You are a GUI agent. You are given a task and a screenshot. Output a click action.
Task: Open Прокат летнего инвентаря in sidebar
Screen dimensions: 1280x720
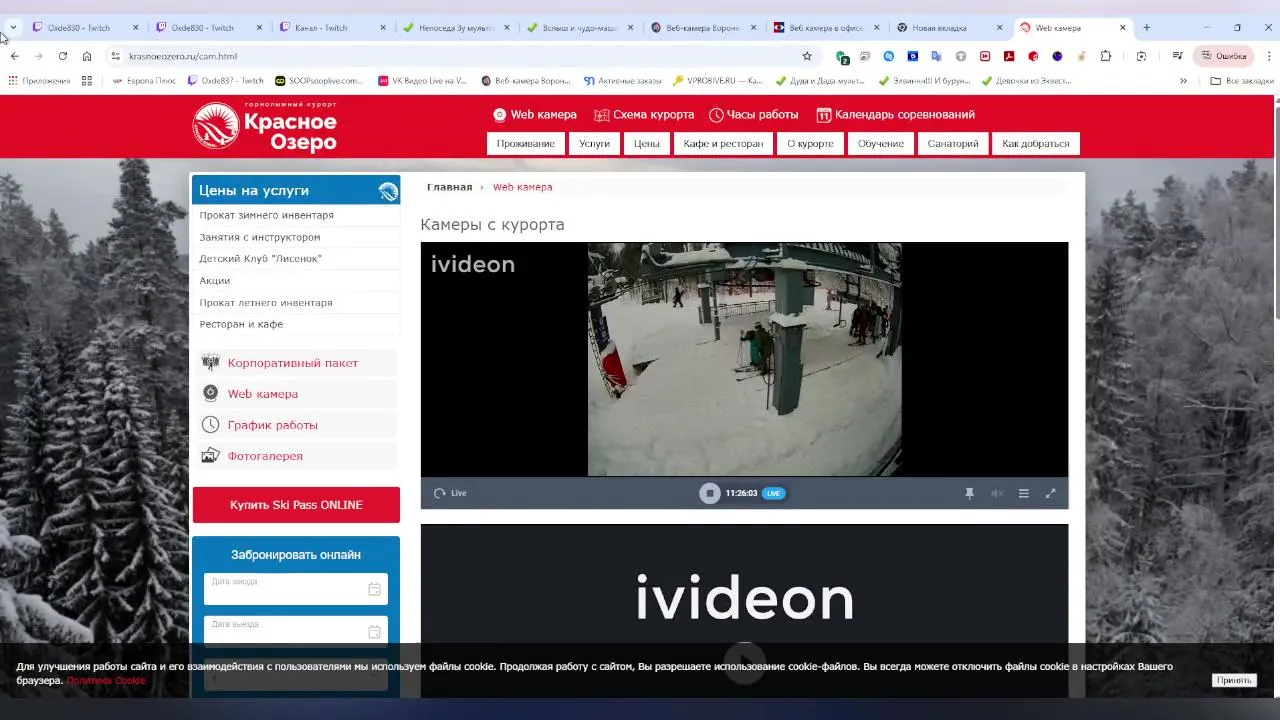(266, 303)
